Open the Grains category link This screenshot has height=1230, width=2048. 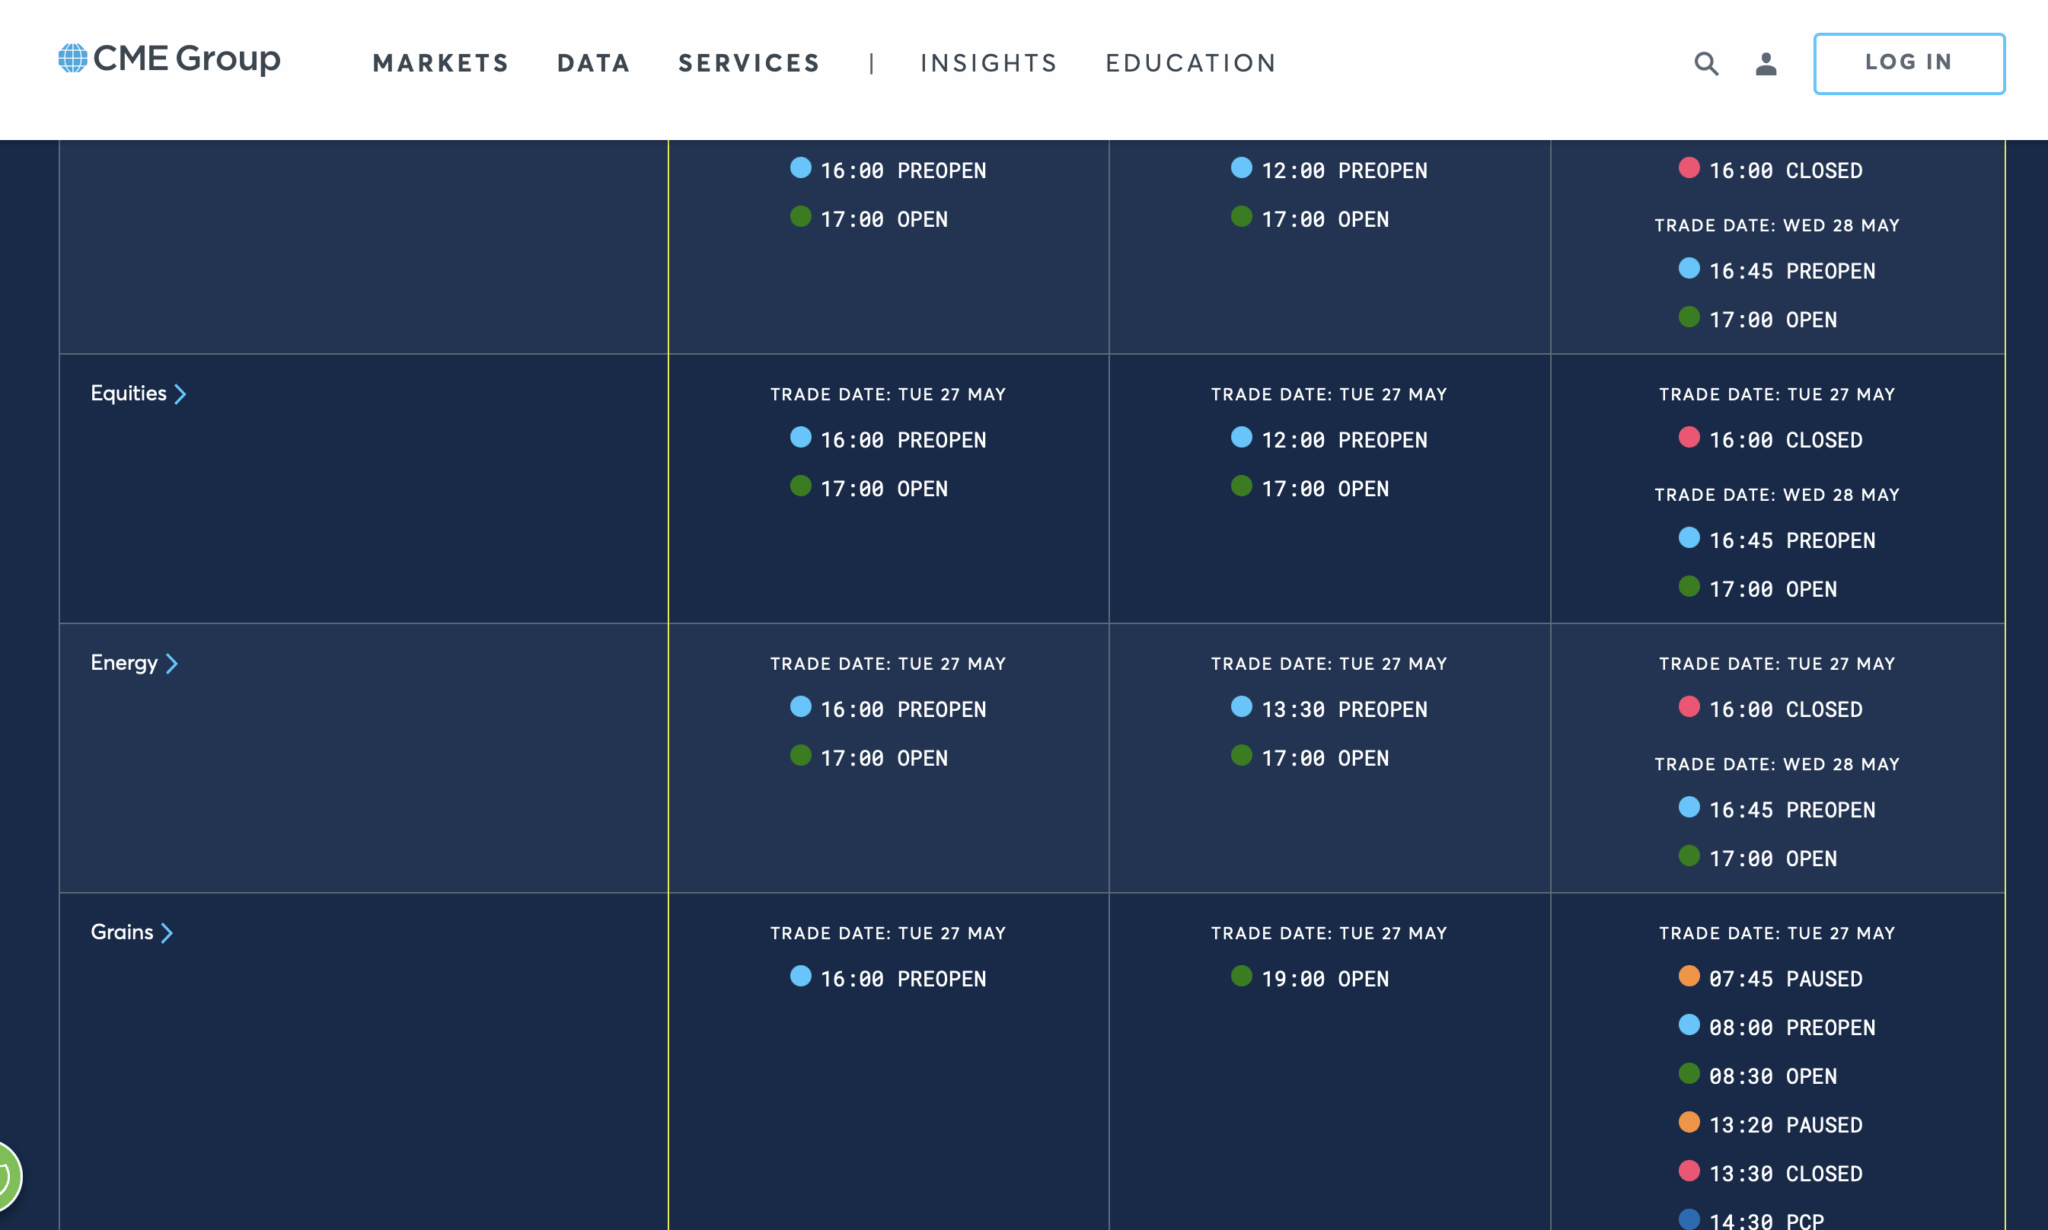click(122, 932)
